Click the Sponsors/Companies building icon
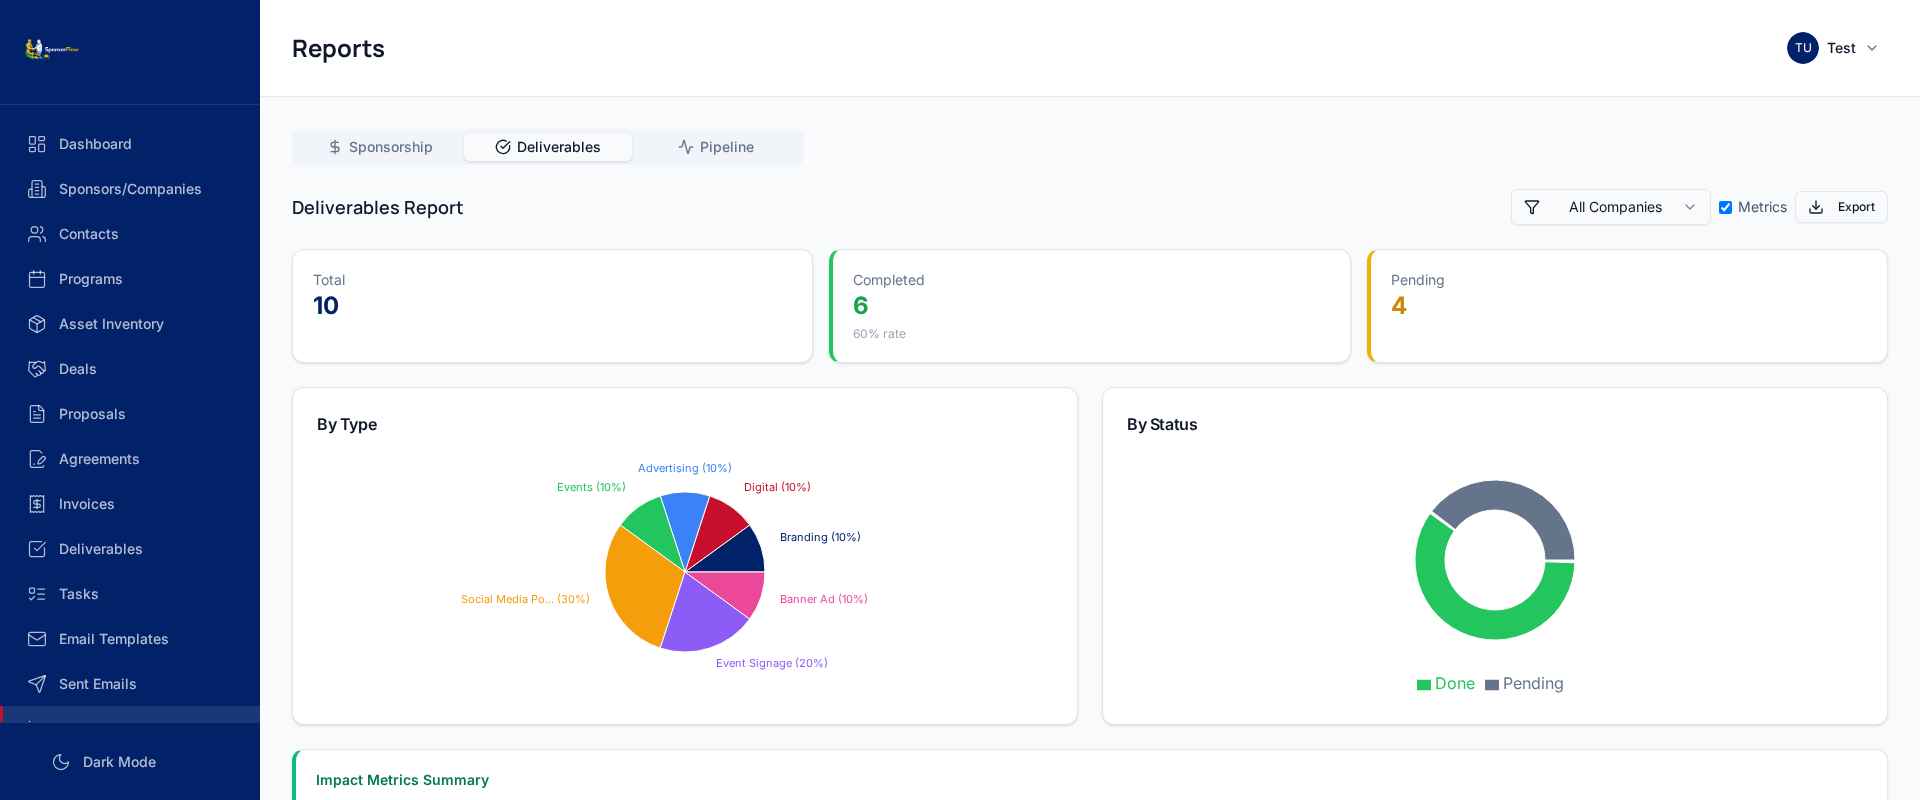This screenshot has width=1920, height=800. click(37, 189)
